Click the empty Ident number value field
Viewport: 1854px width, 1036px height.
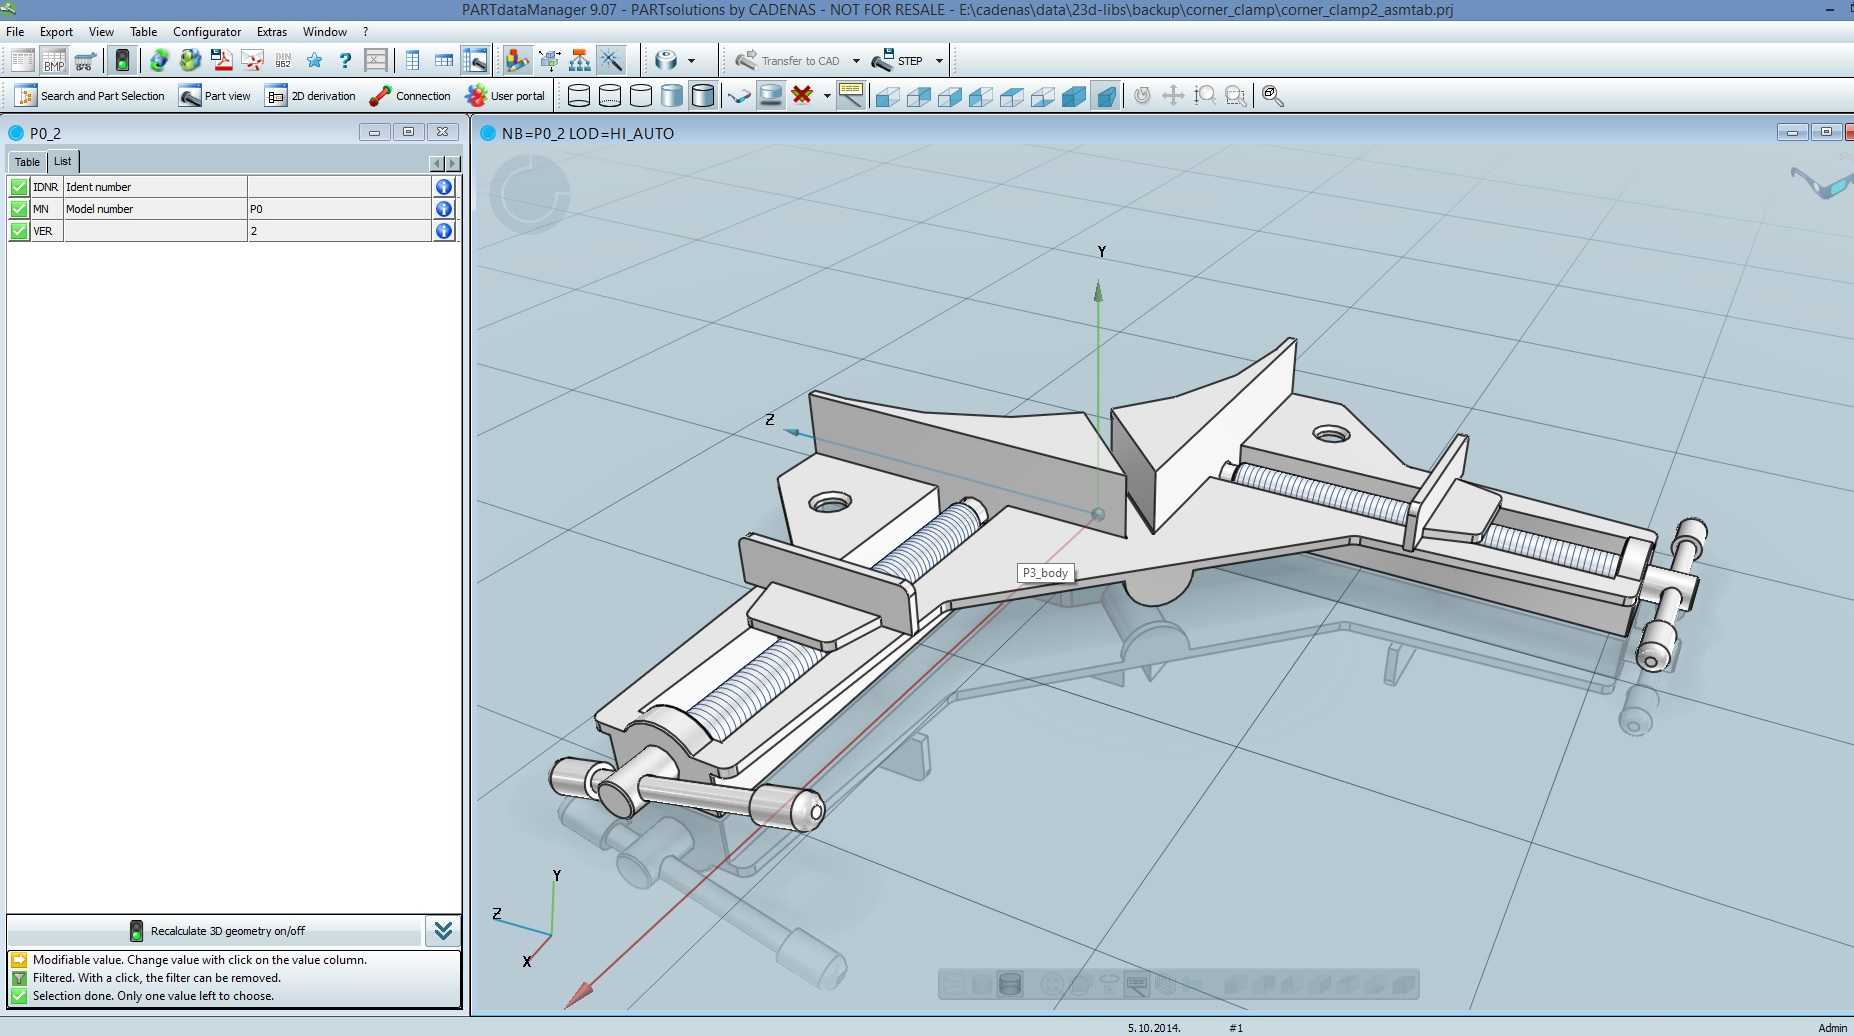(x=339, y=187)
